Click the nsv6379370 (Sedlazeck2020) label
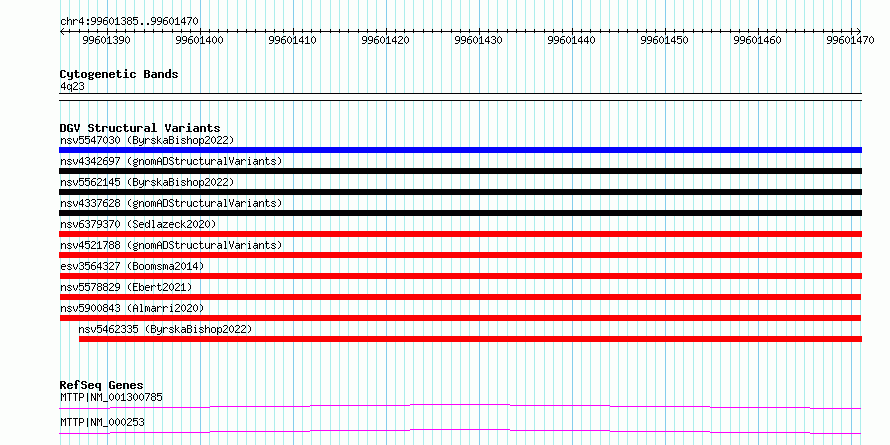The width and height of the screenshot is (890, 445). [x=138, y=224]
